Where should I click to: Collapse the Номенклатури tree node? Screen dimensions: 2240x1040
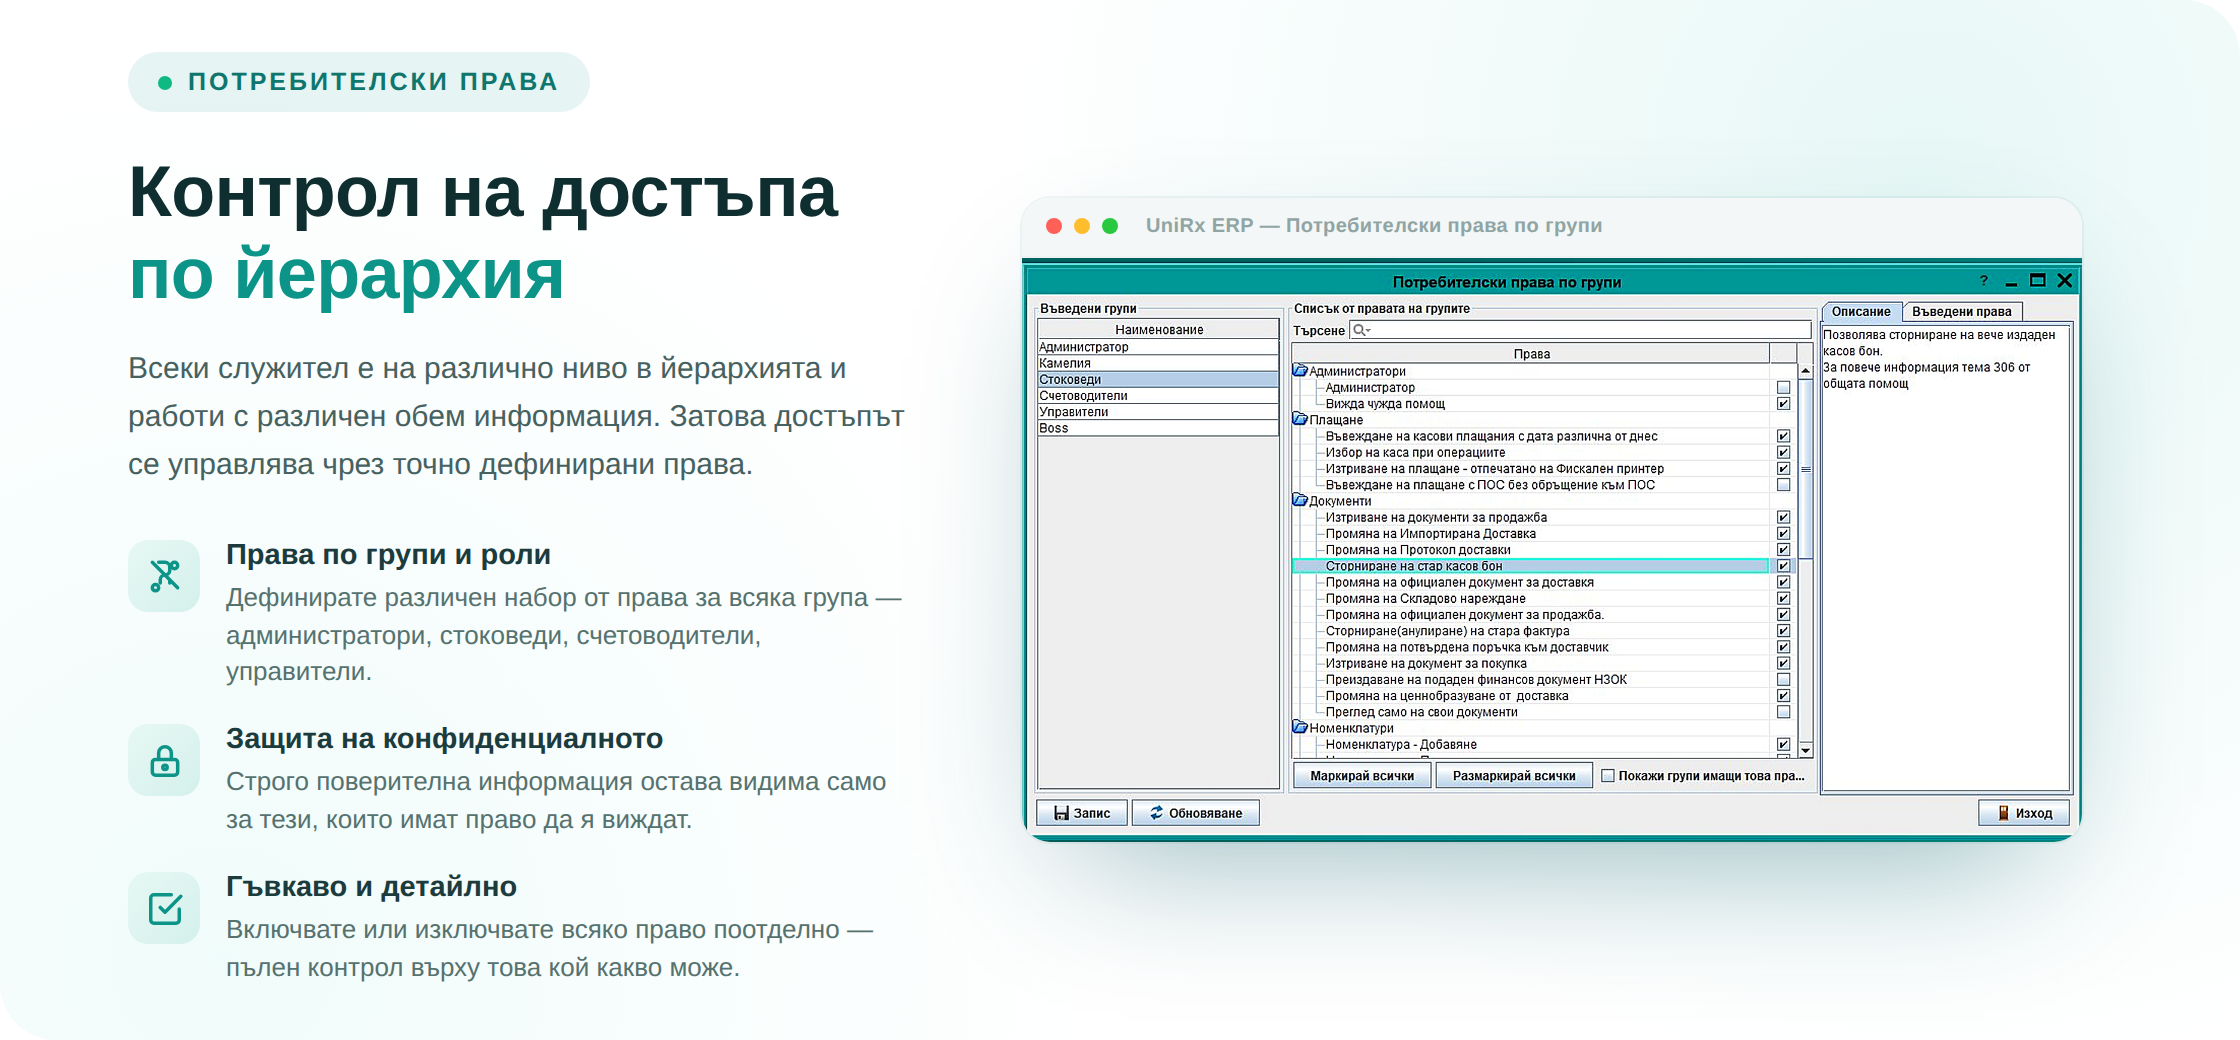[1300, 728]
